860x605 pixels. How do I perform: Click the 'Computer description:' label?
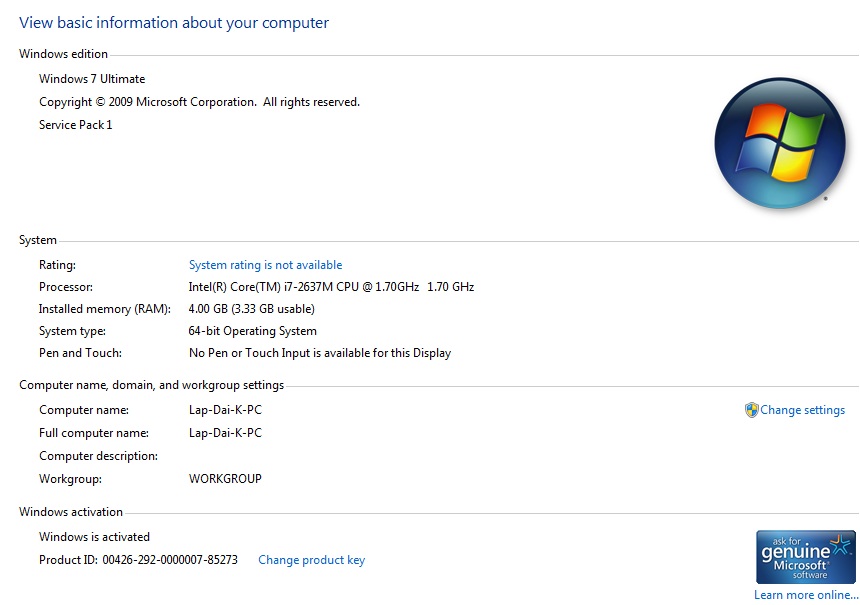98,456
